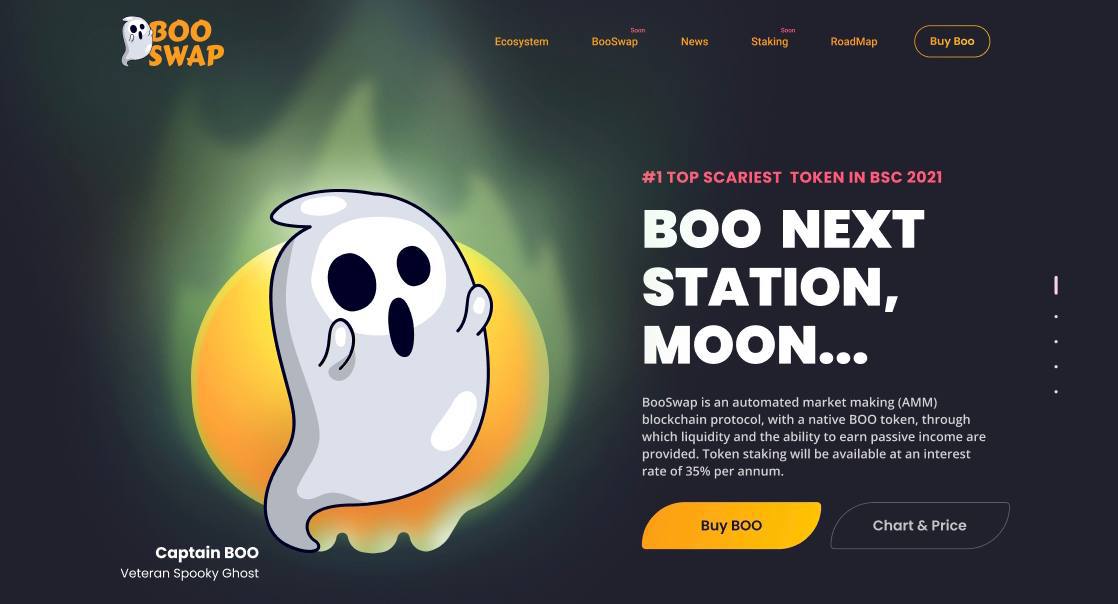
Task: Click the orange BOO SWAP logo text
Action: tap(187, 43)
